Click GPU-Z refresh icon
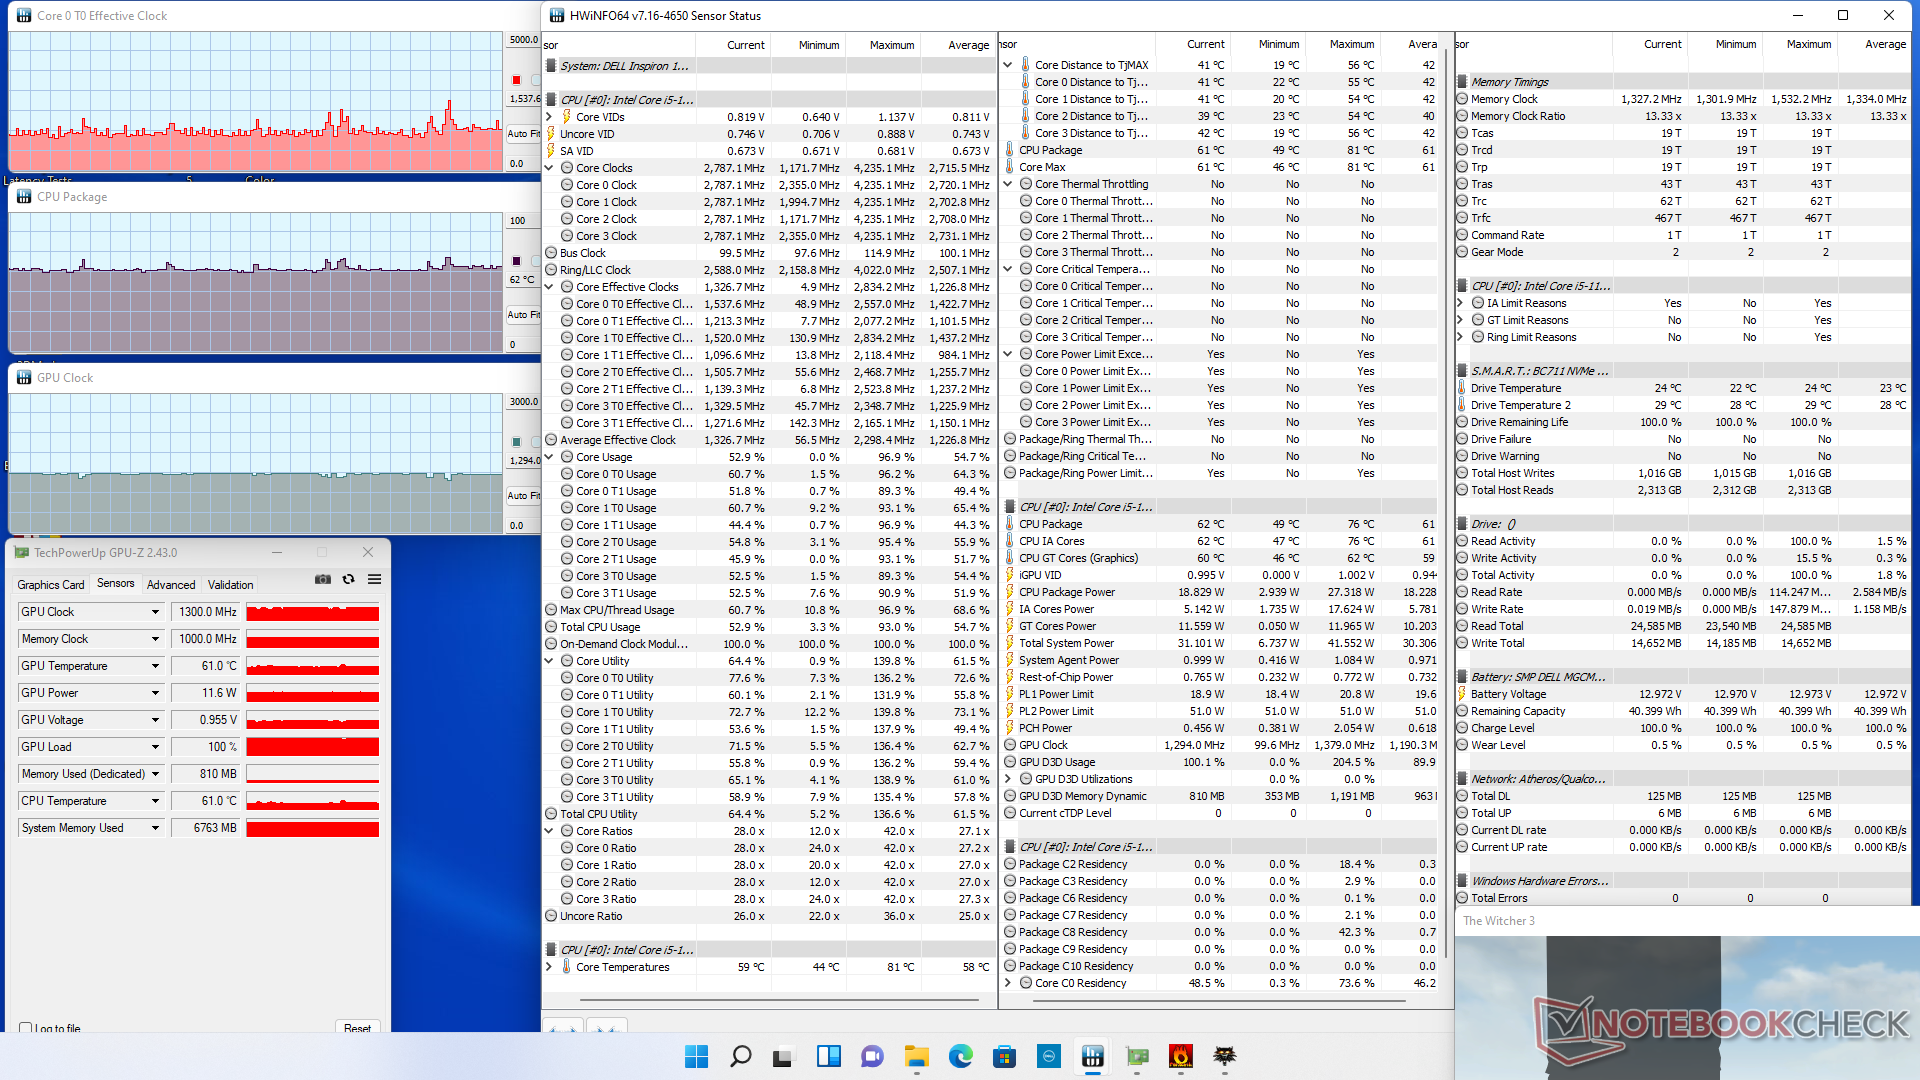 tap(348, 580)
